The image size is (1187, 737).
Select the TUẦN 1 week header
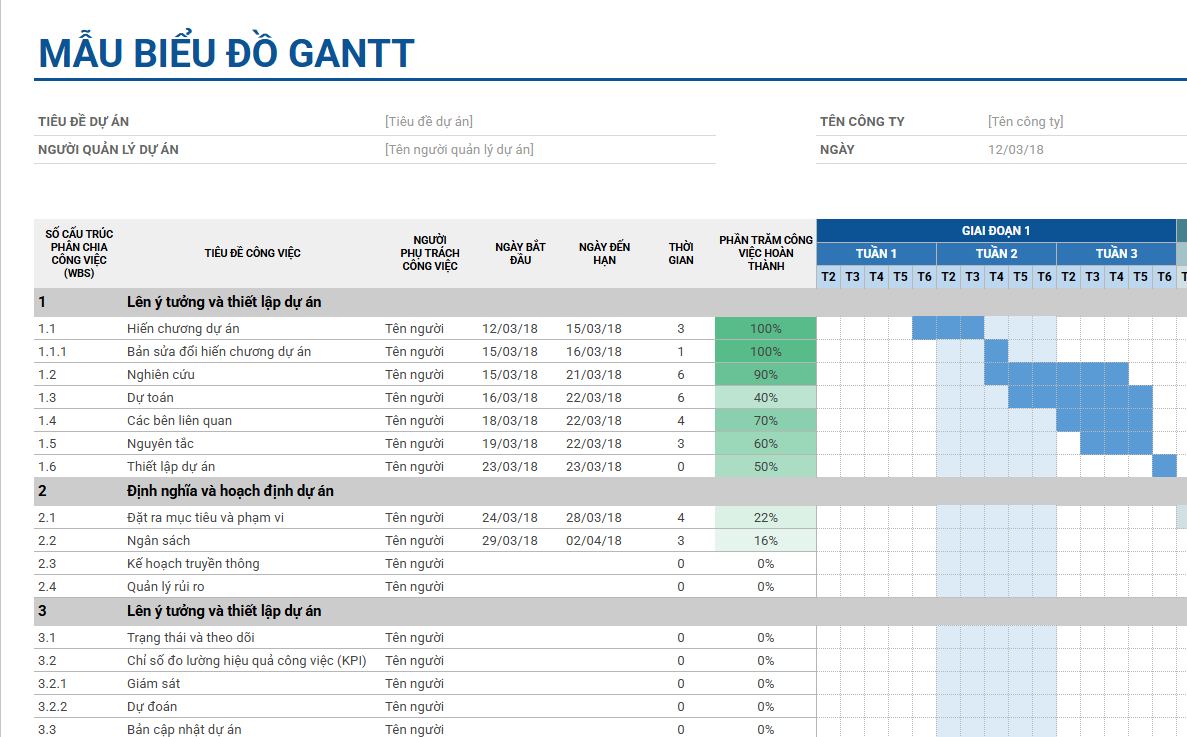pyautogui.click(x=876, y=254)
